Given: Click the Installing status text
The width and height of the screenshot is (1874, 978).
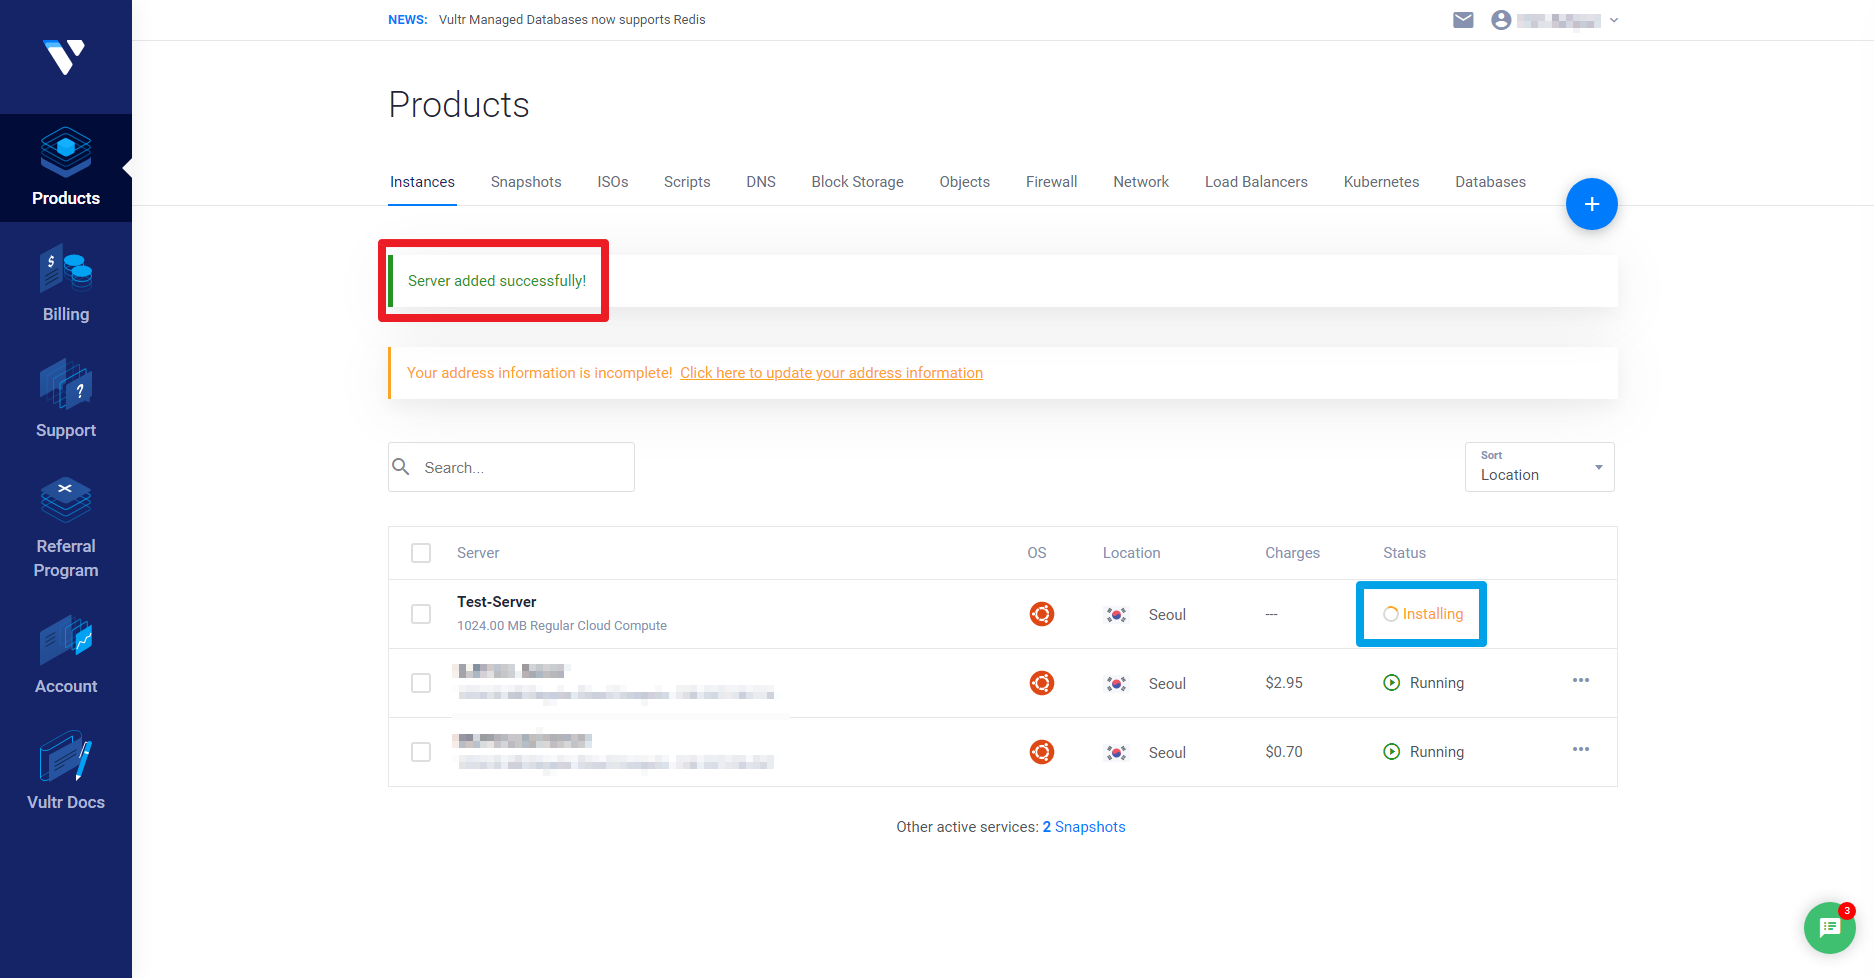Looking at the screenshot, I should point(1433,614).
